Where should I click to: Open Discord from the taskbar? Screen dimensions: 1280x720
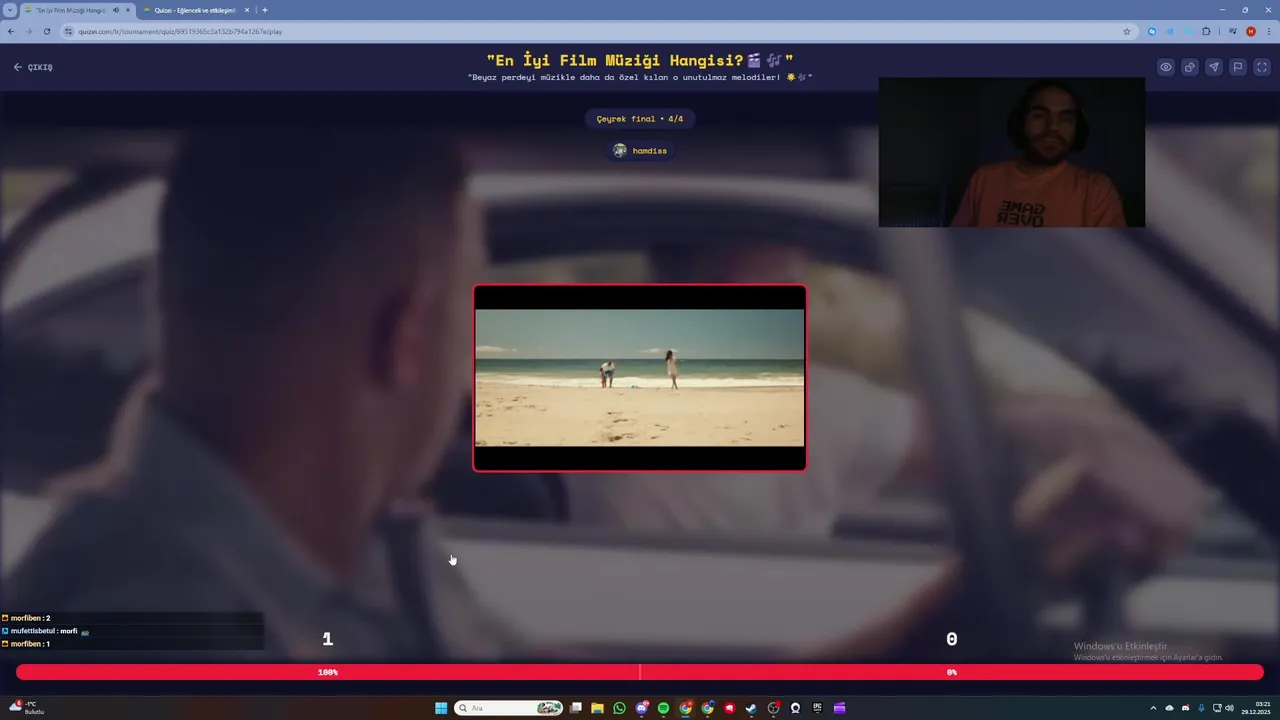[642, 708]
